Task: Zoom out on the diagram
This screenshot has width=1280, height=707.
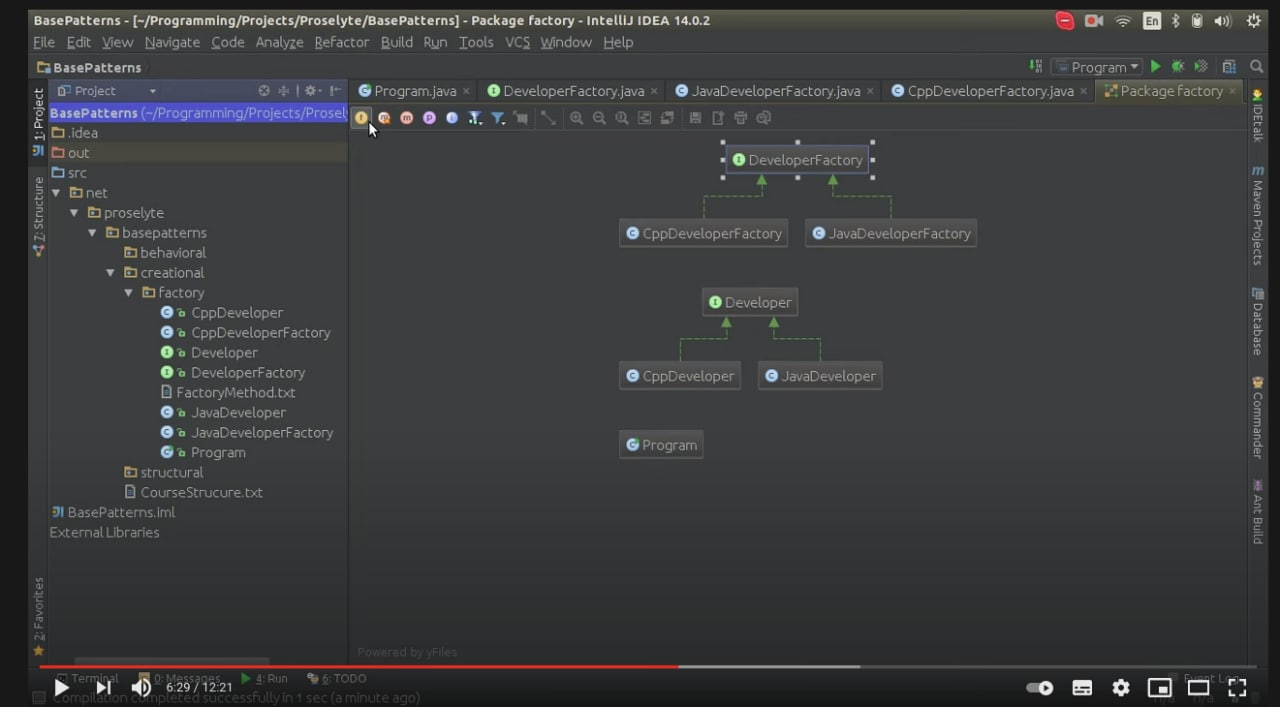Action: pos(599,118)
